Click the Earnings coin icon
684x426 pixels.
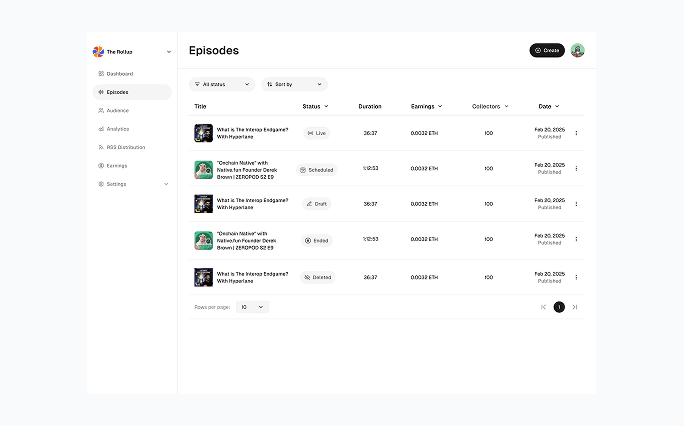(101, 166)
